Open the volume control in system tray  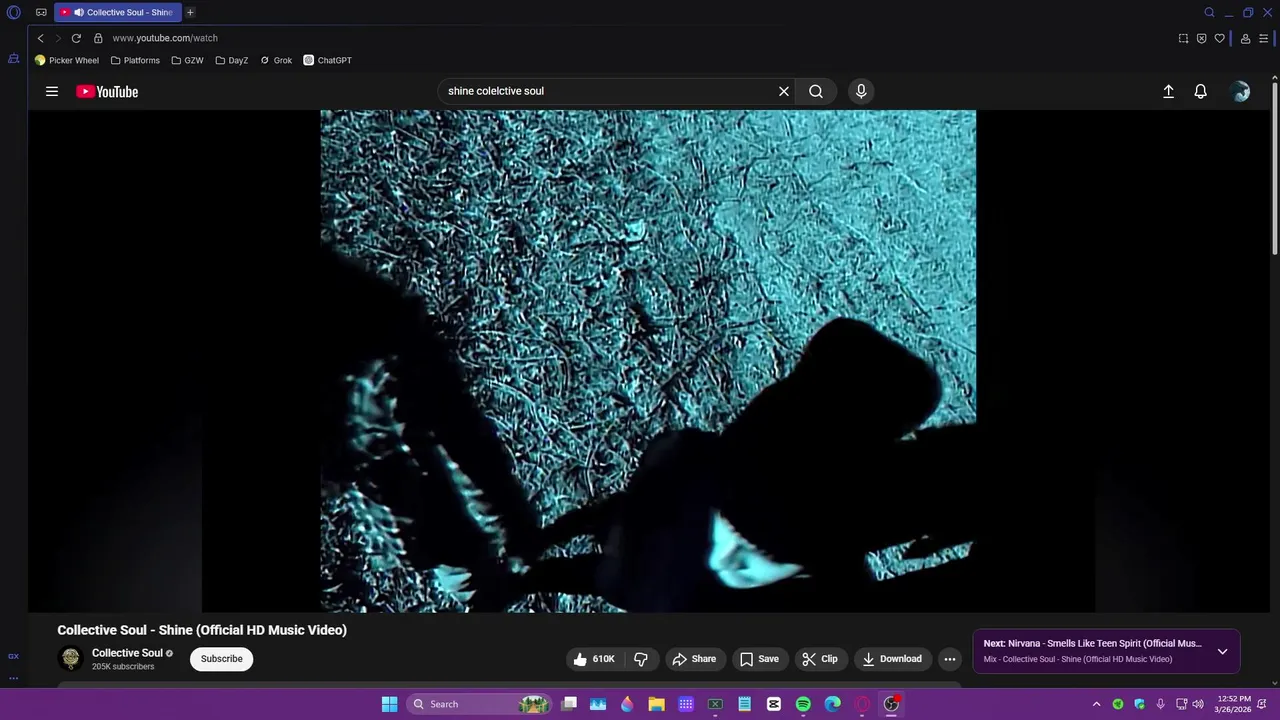[x=1197, y=704]
